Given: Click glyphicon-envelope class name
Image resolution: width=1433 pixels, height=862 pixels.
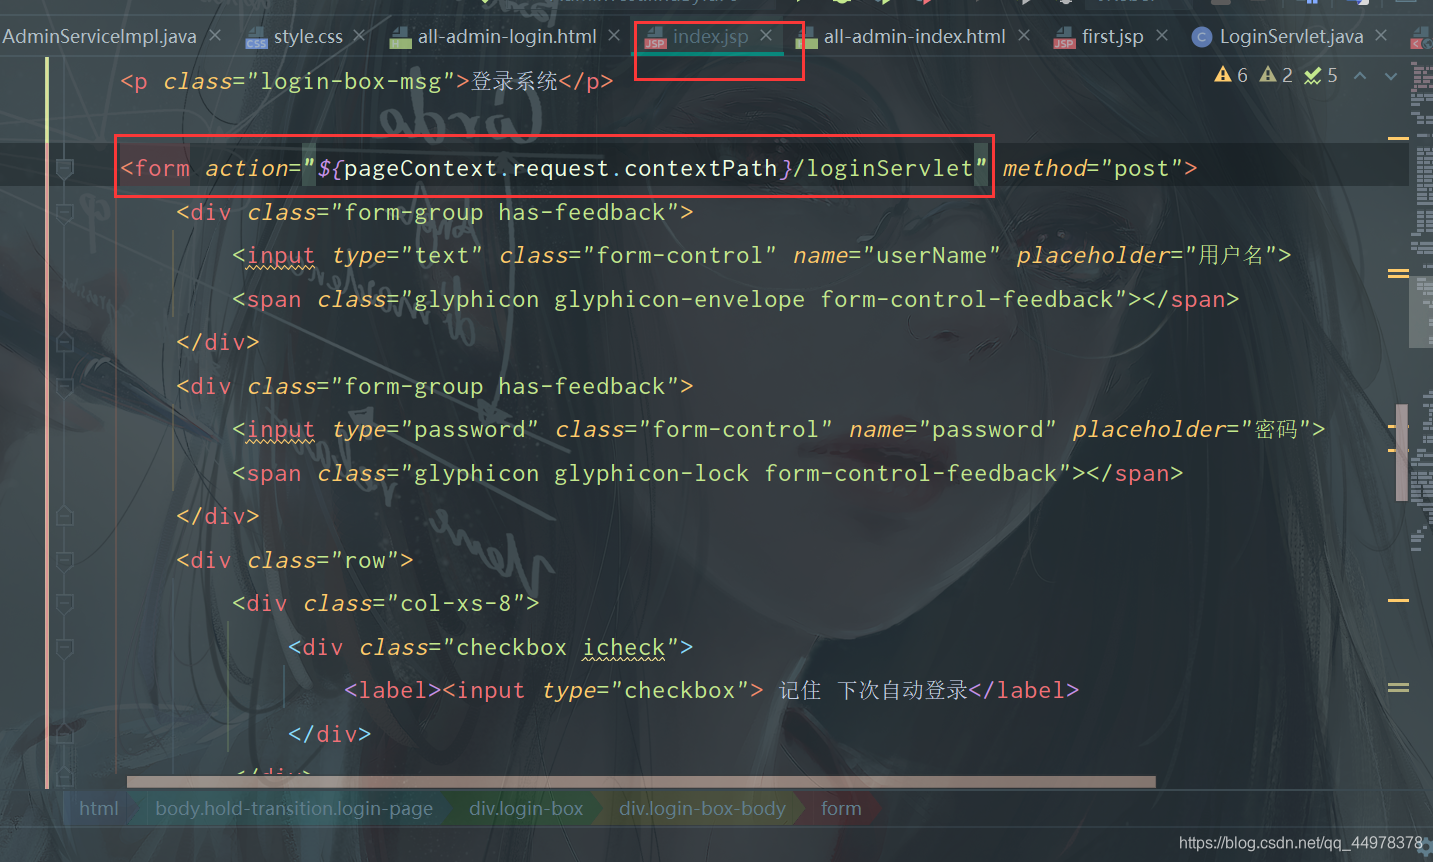Looking at the screenshot, I should (679, 300).
